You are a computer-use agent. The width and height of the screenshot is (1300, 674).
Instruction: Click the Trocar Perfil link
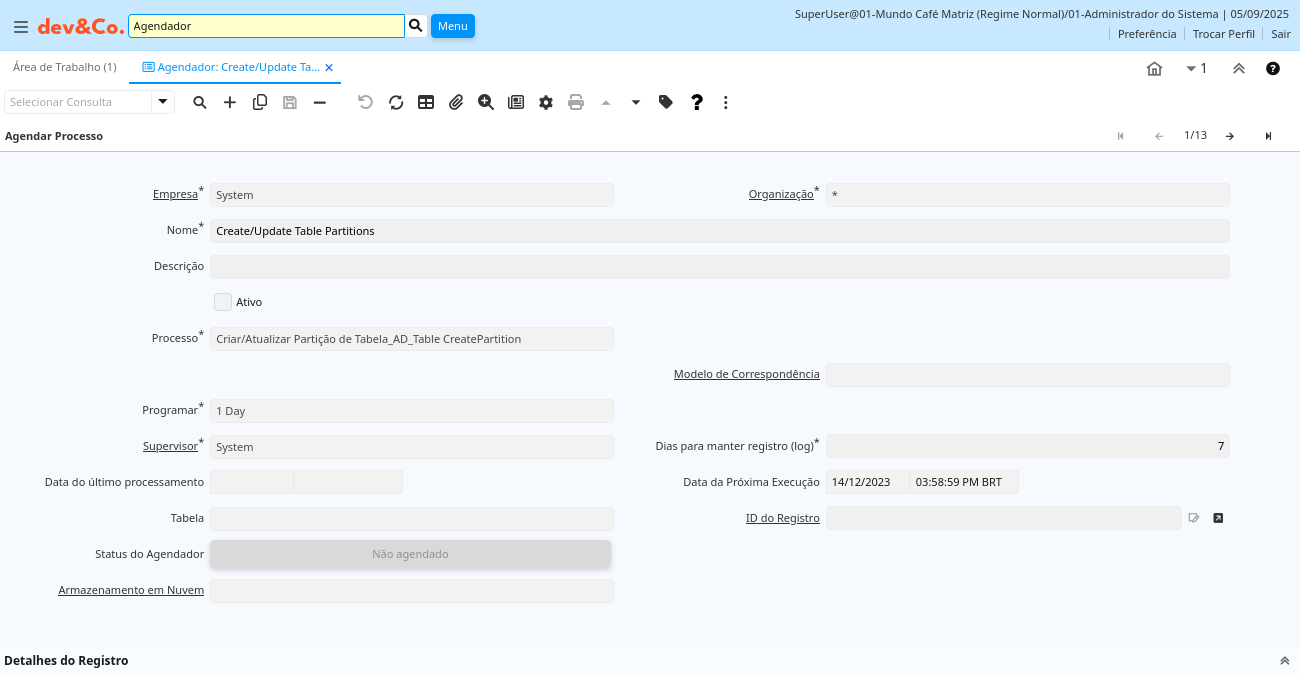1223,34
